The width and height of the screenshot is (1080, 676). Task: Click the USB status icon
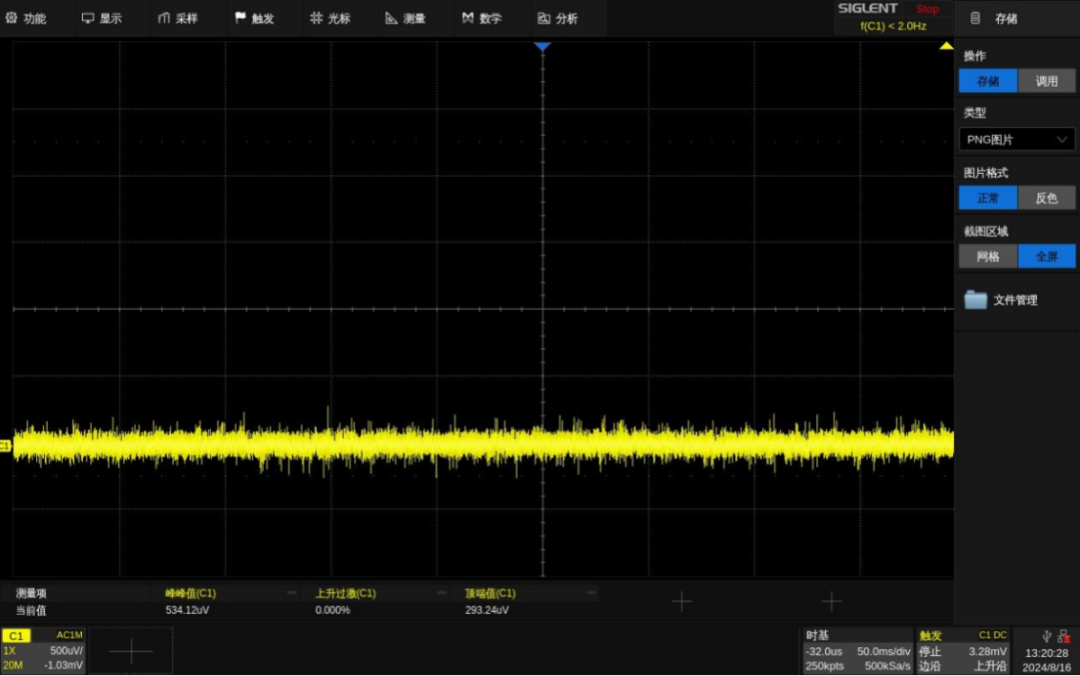(x=1046, y=637)
